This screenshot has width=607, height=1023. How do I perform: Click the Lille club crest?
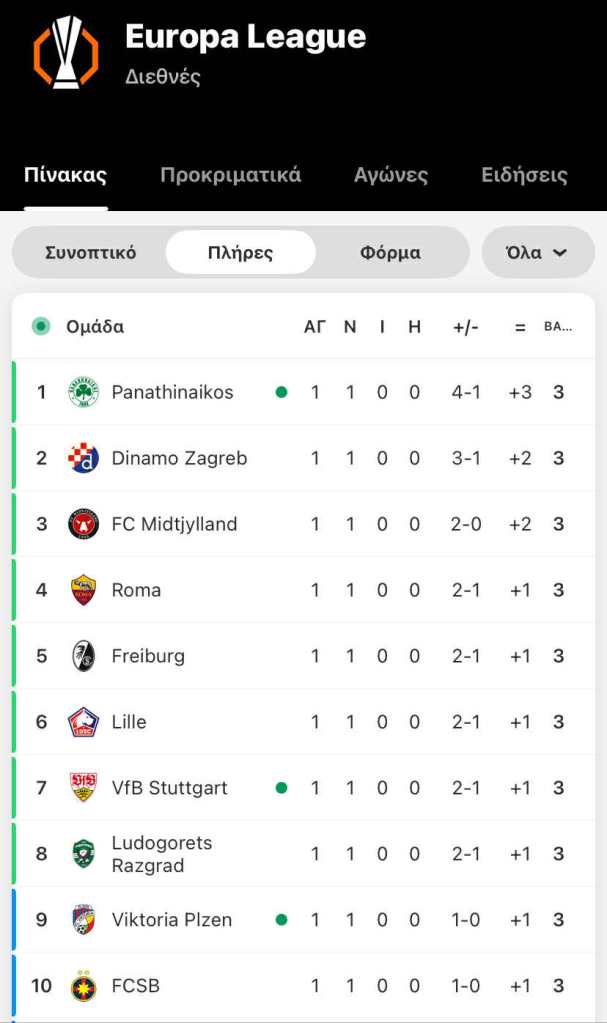(83, 722)
